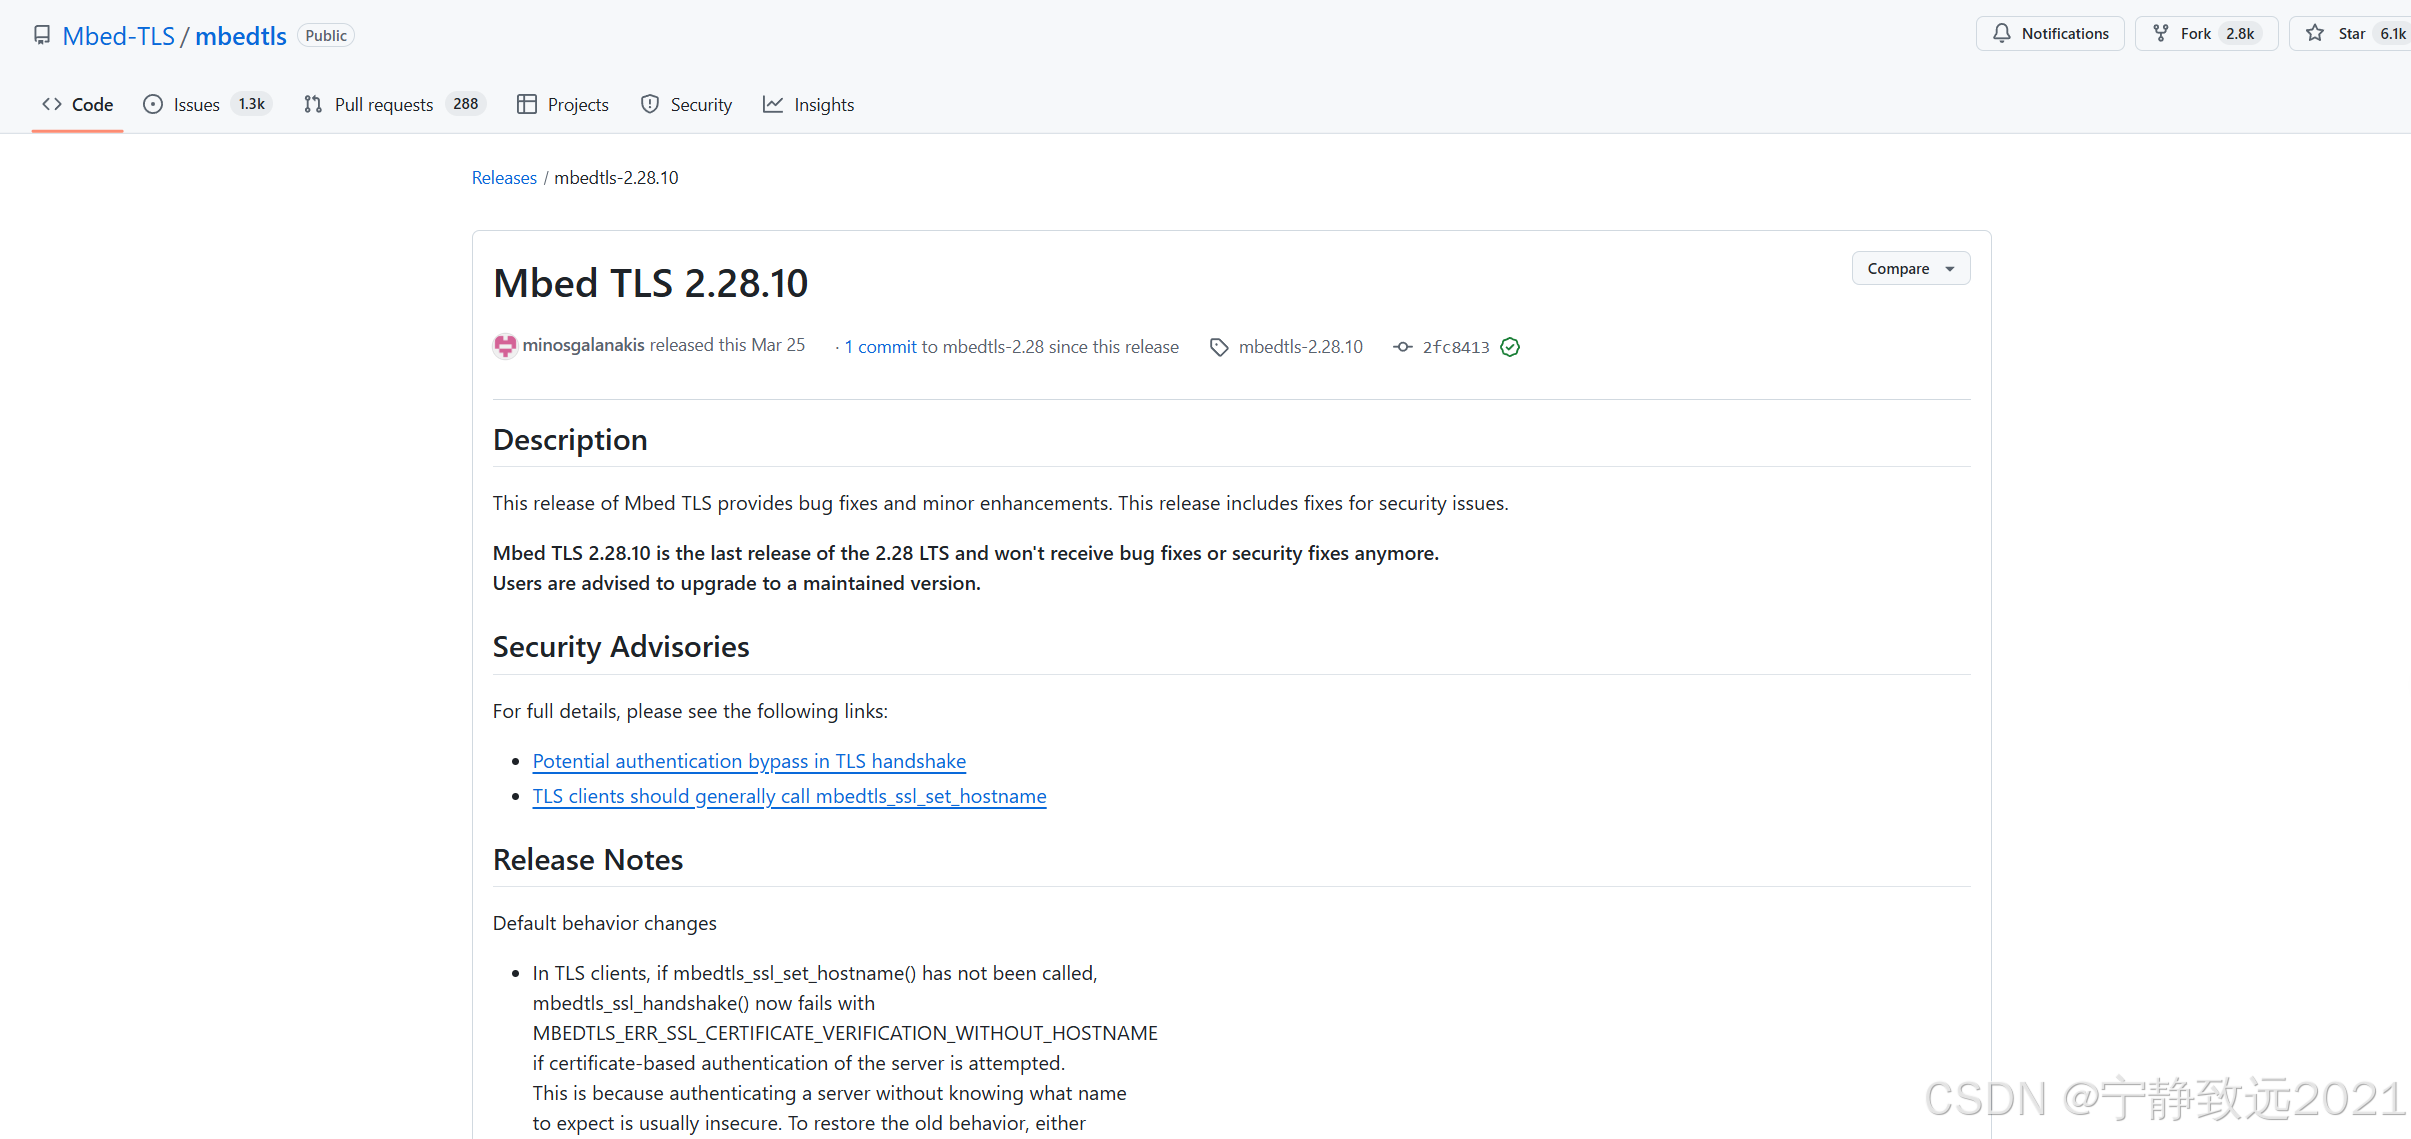Click the Mbed TLS 2.28.10 release title
The height and width of the screenshot is (1139, 2411).
(x=650, y=283)
